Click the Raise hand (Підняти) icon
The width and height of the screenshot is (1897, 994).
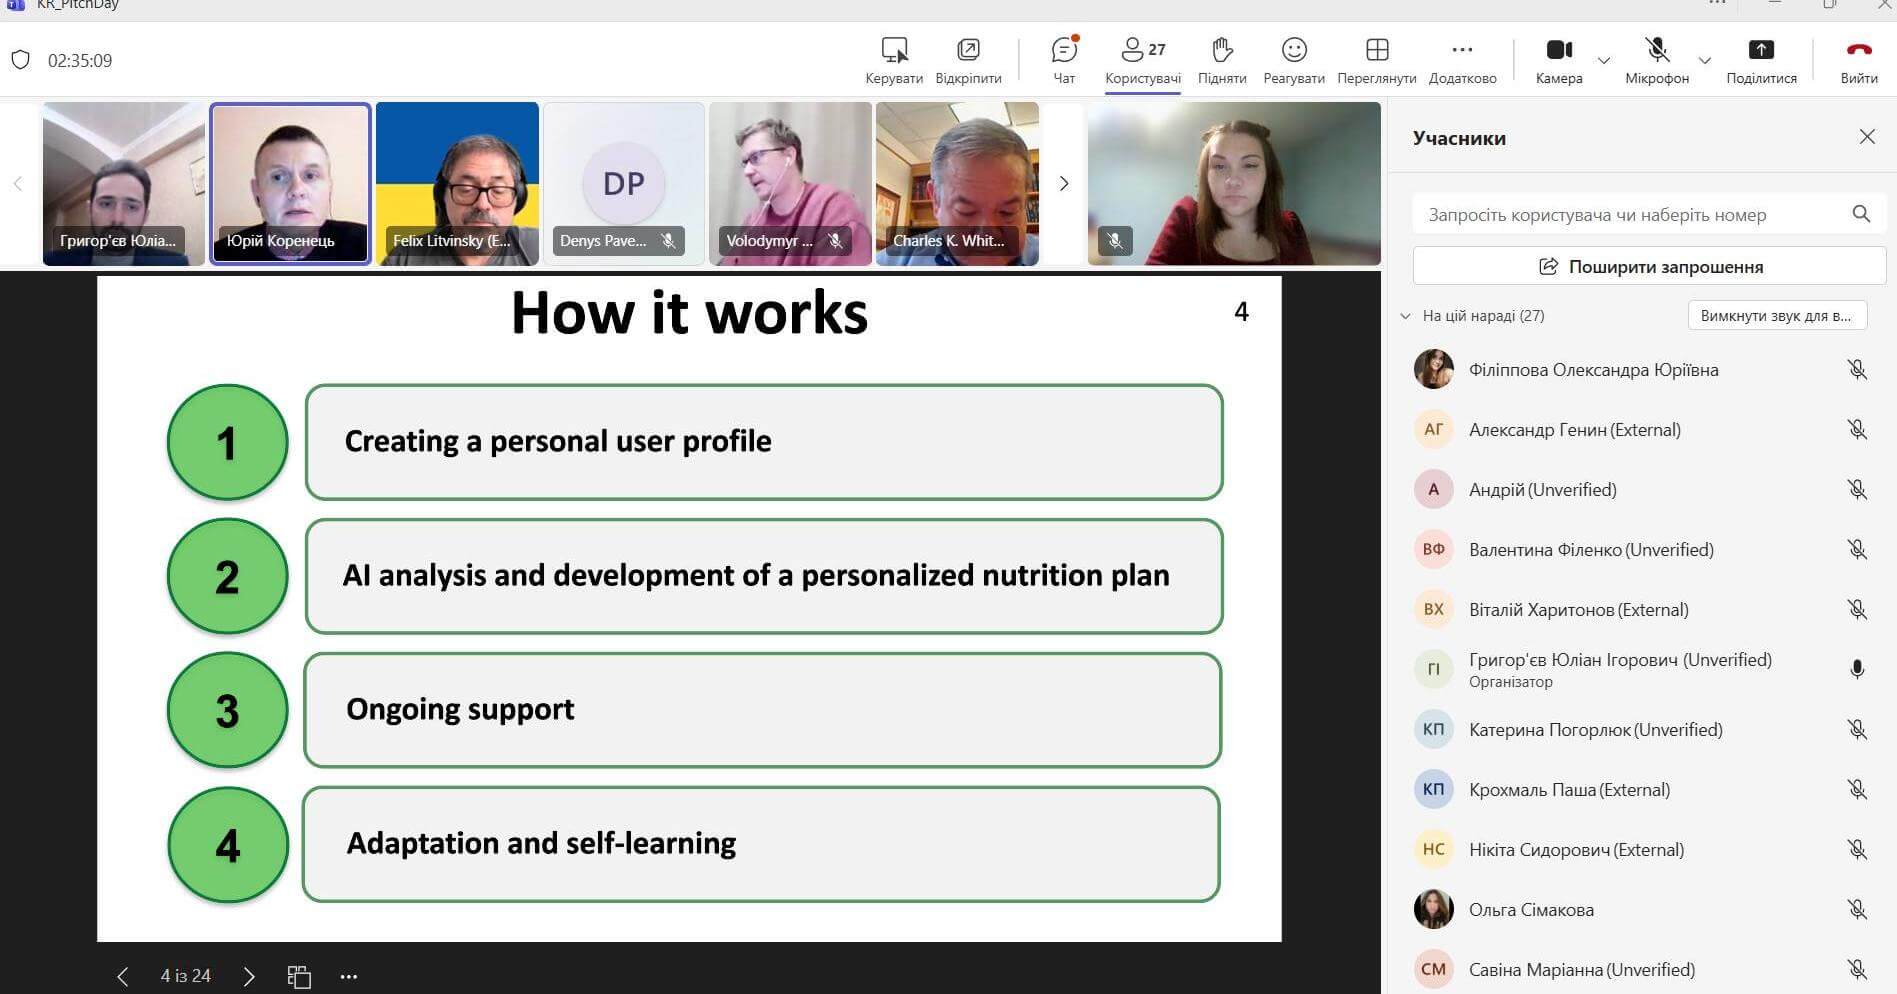(x=1221, y=51)
